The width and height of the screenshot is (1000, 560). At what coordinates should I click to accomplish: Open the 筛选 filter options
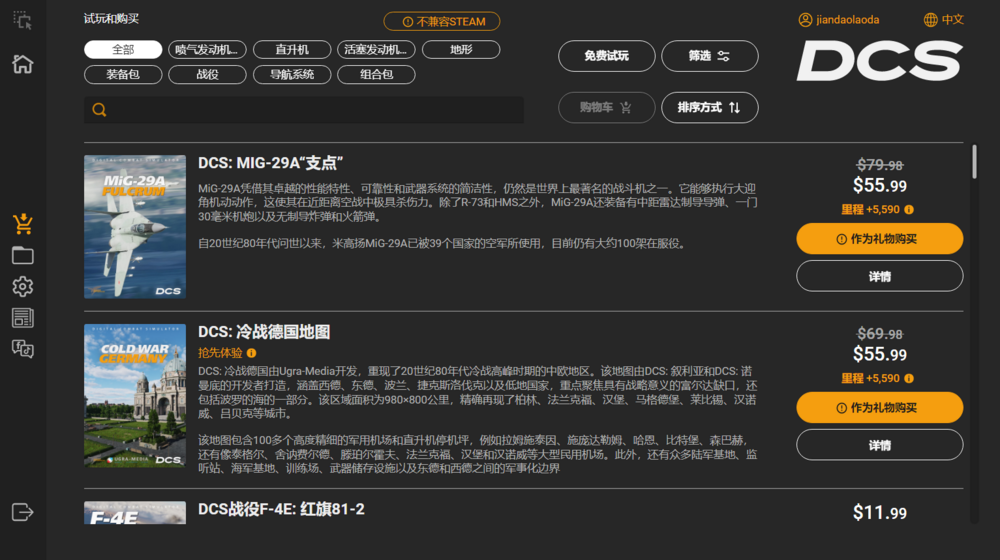[710, 56]
